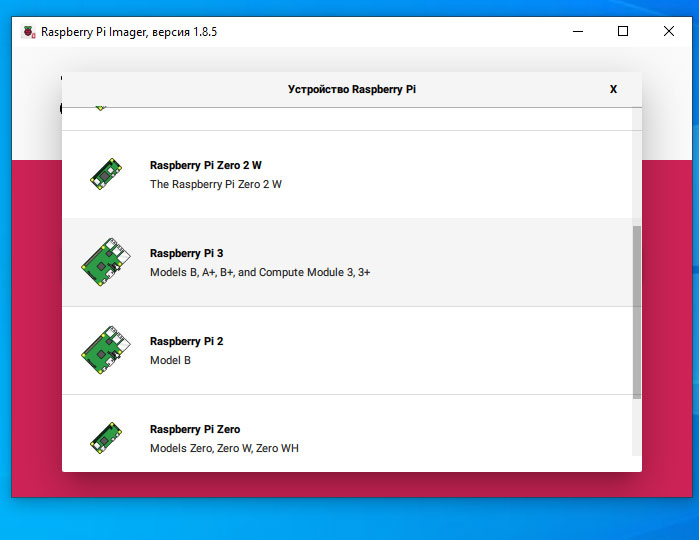Click the Raspberry Pi Imager title bar logo
Viewport: 699px width, 540px height.
pyautogui.click(x=29, y=32)
